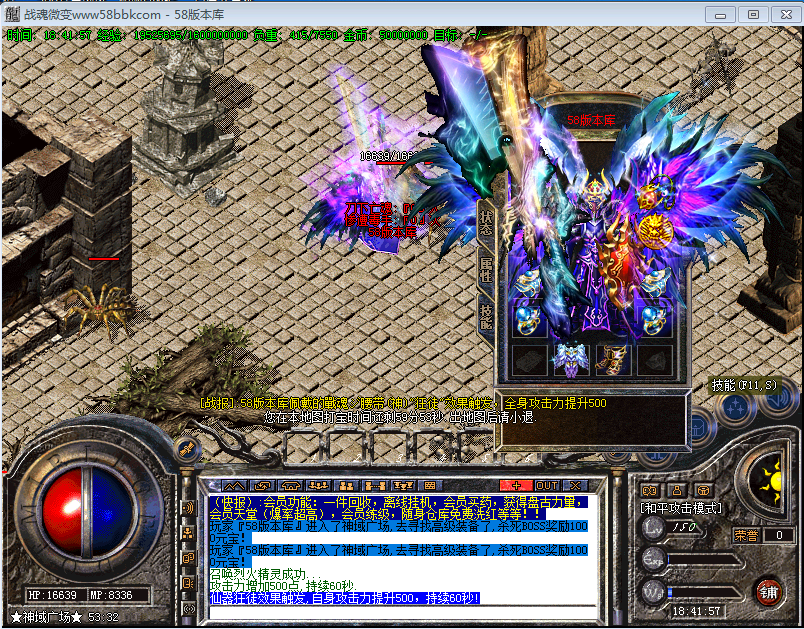
Task: Select the empty bottom-left equipment slot
Action: tap(529, 360)
